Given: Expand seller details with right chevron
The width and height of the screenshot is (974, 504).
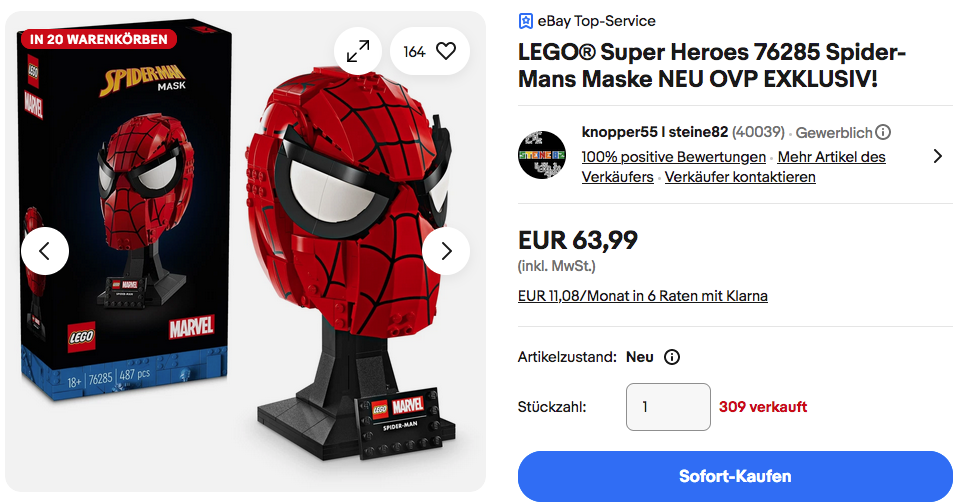Looking at the screenshot, I should click(937, 156).
